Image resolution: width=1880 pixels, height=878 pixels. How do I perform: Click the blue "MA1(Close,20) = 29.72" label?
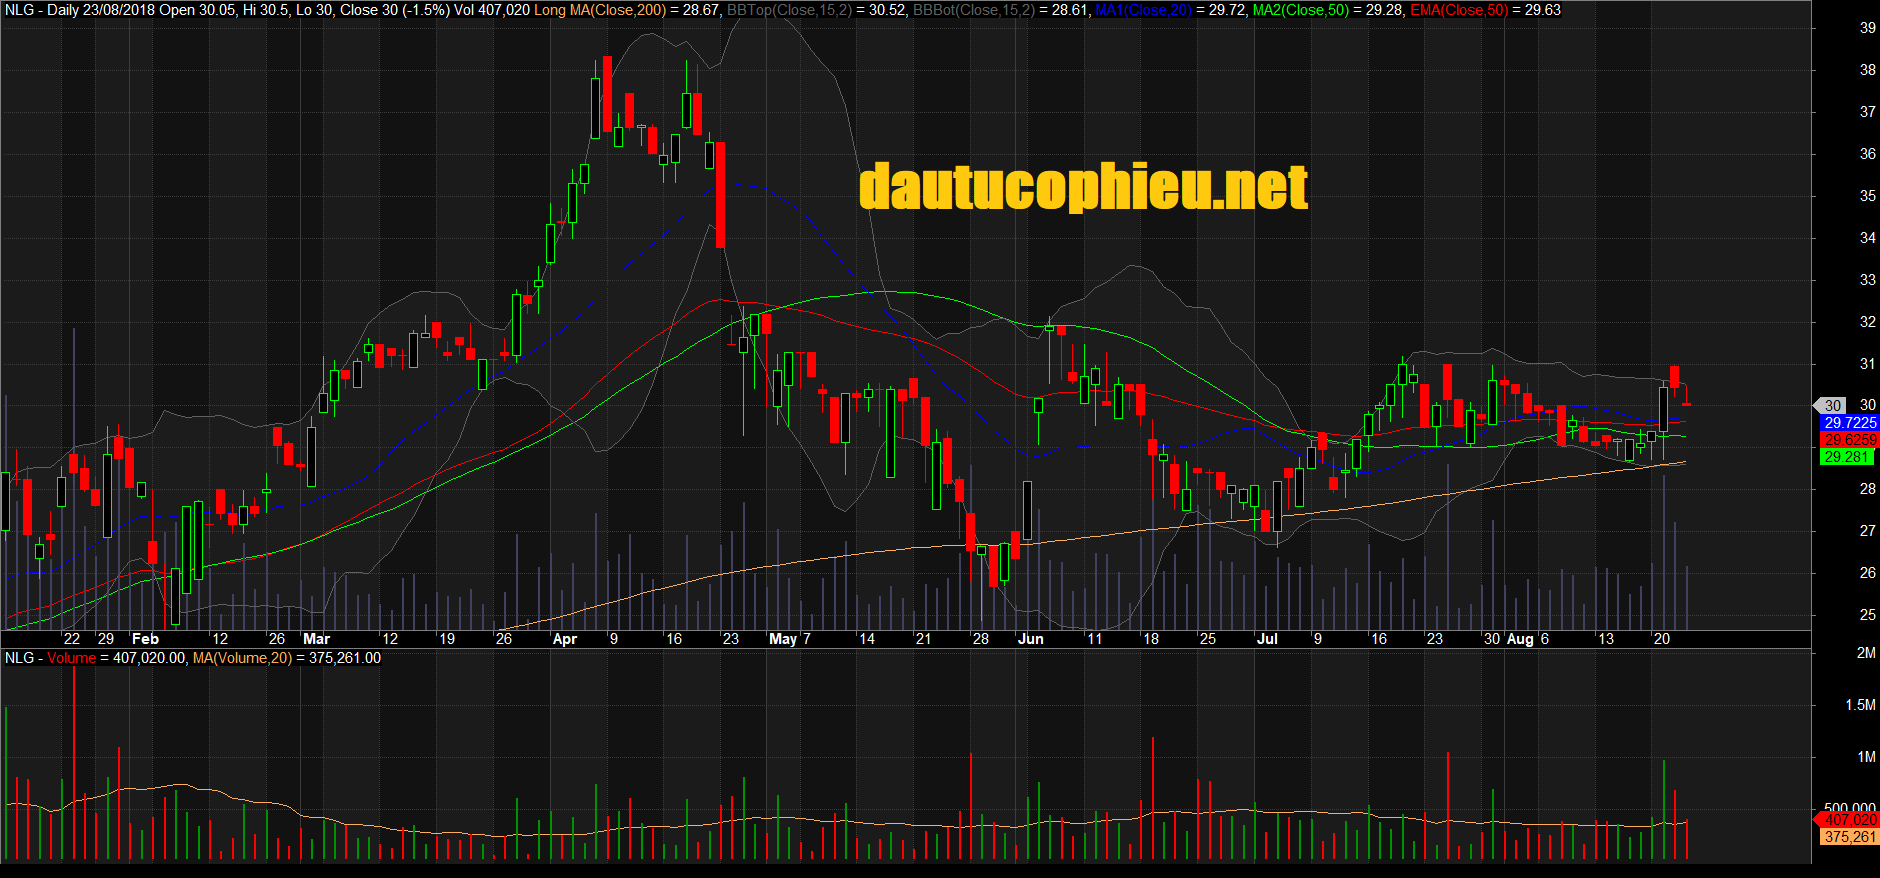point(1170,10)
